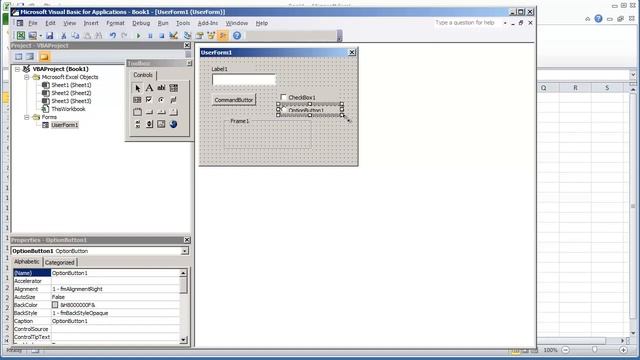Collapse the Forms folder node

27,117
